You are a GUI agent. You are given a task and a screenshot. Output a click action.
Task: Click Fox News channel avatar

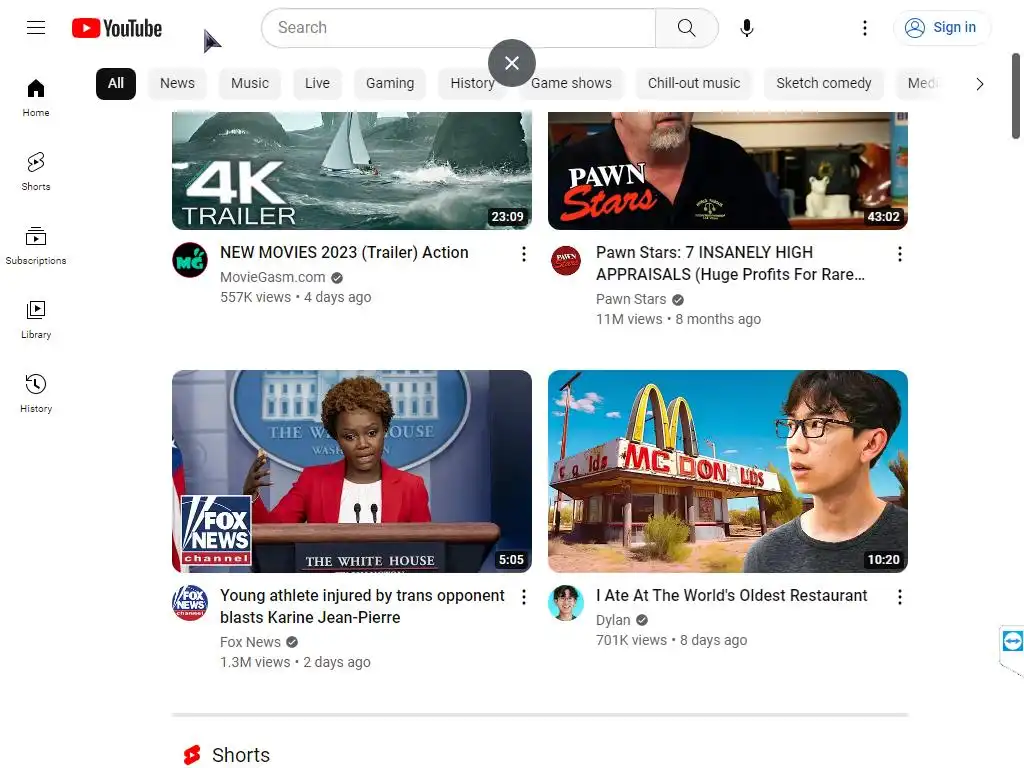click(x=190, y=603)
